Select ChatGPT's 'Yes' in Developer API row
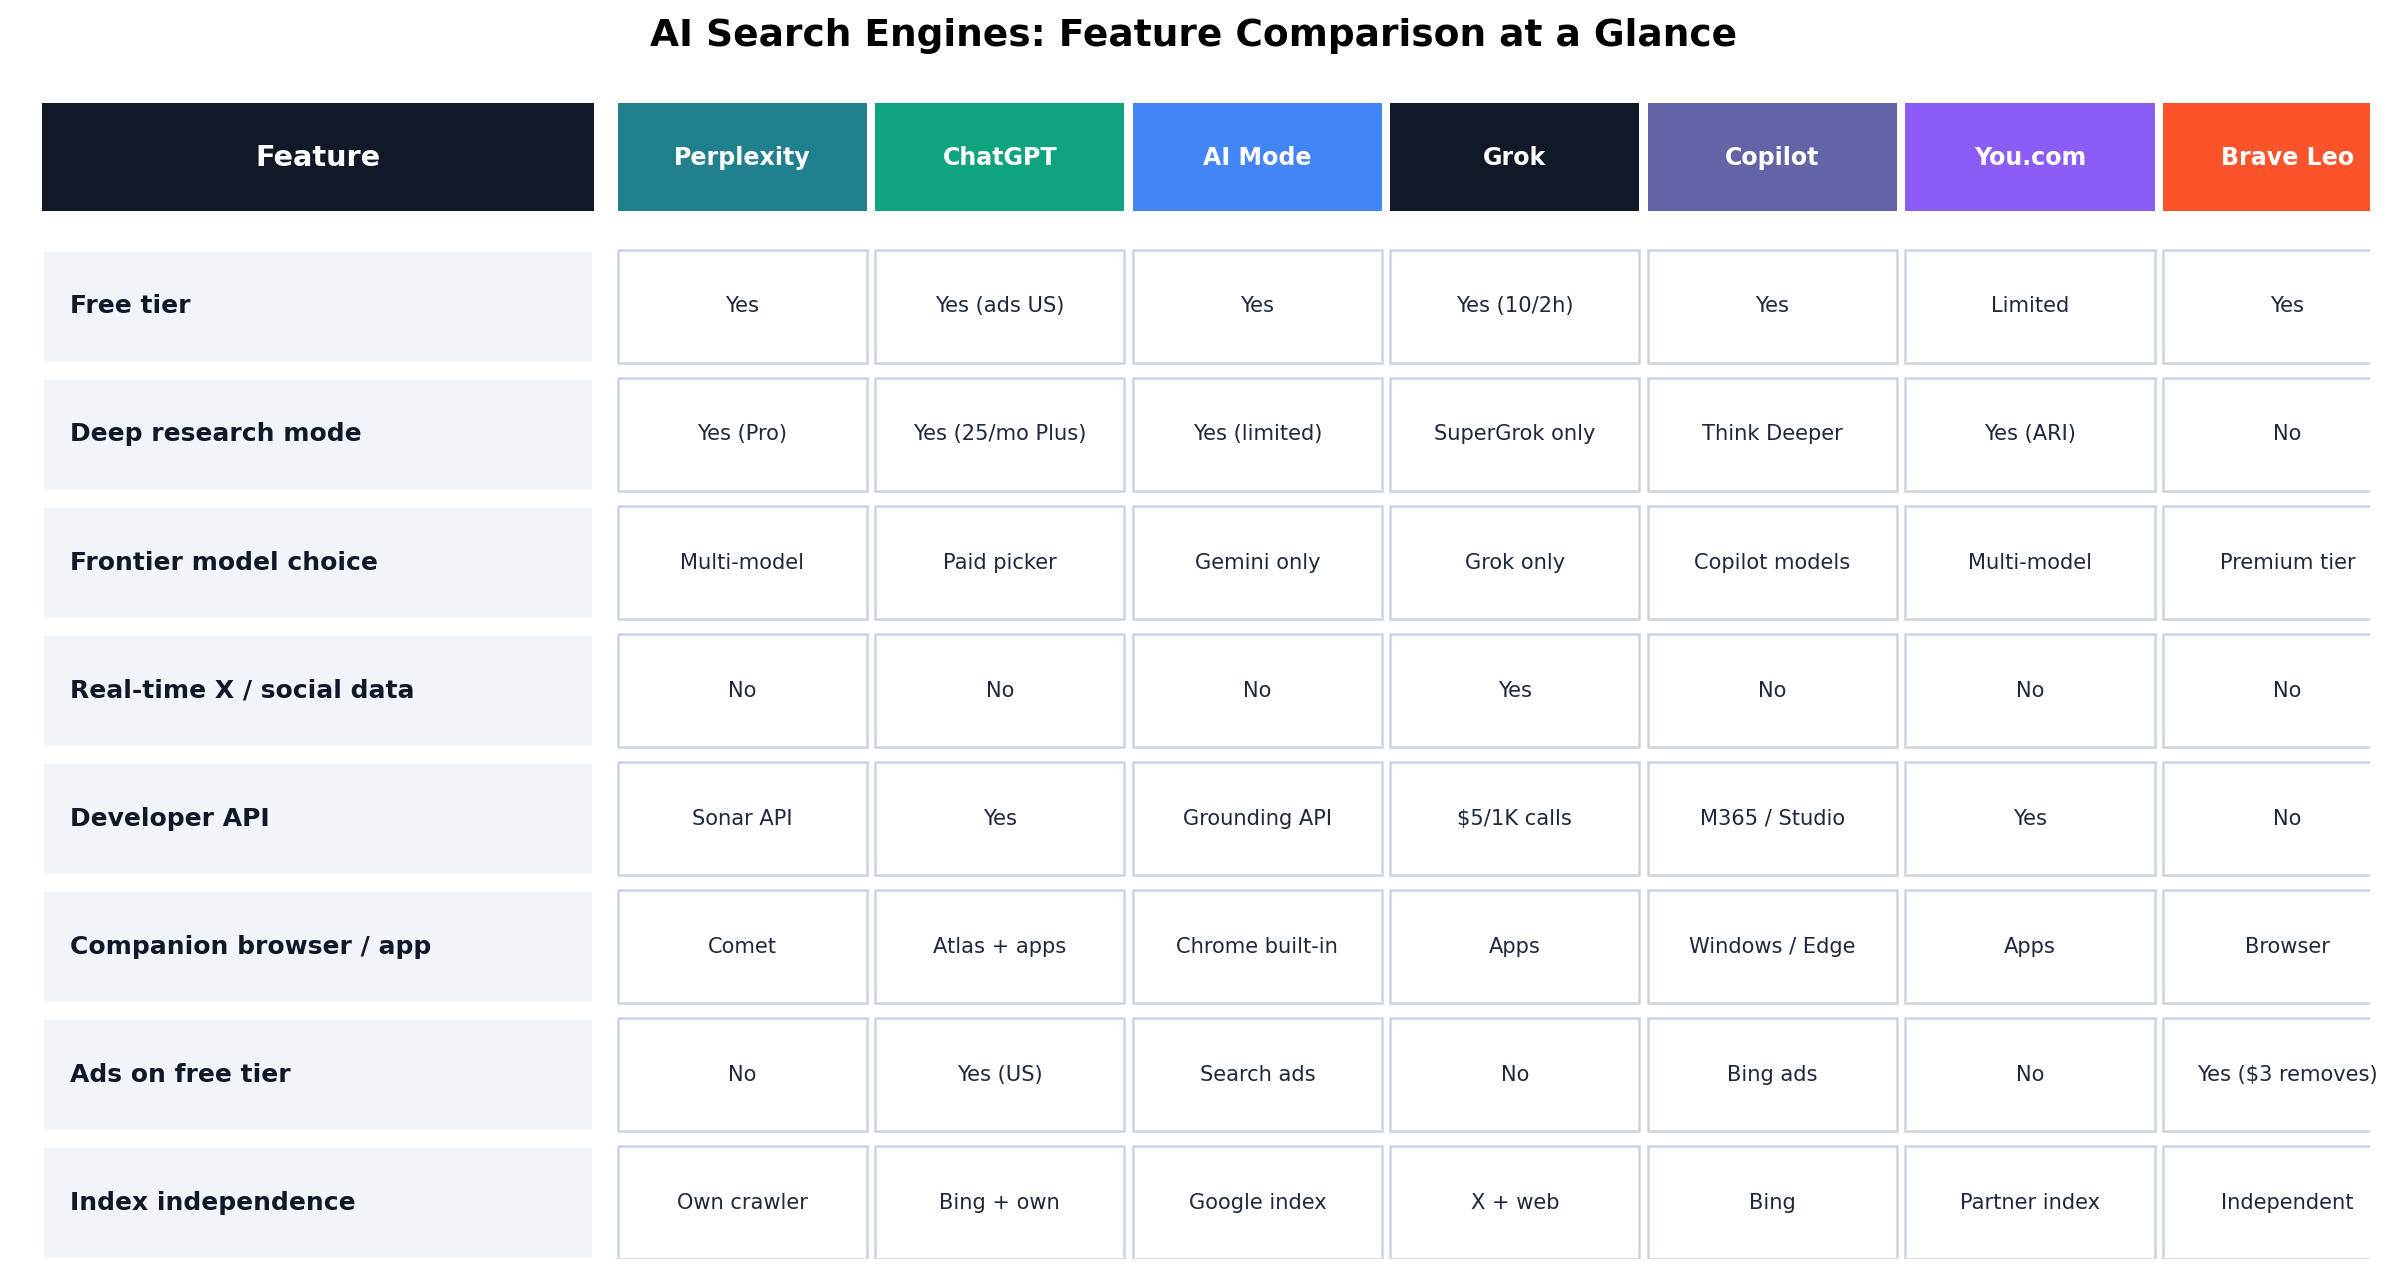 999,818
